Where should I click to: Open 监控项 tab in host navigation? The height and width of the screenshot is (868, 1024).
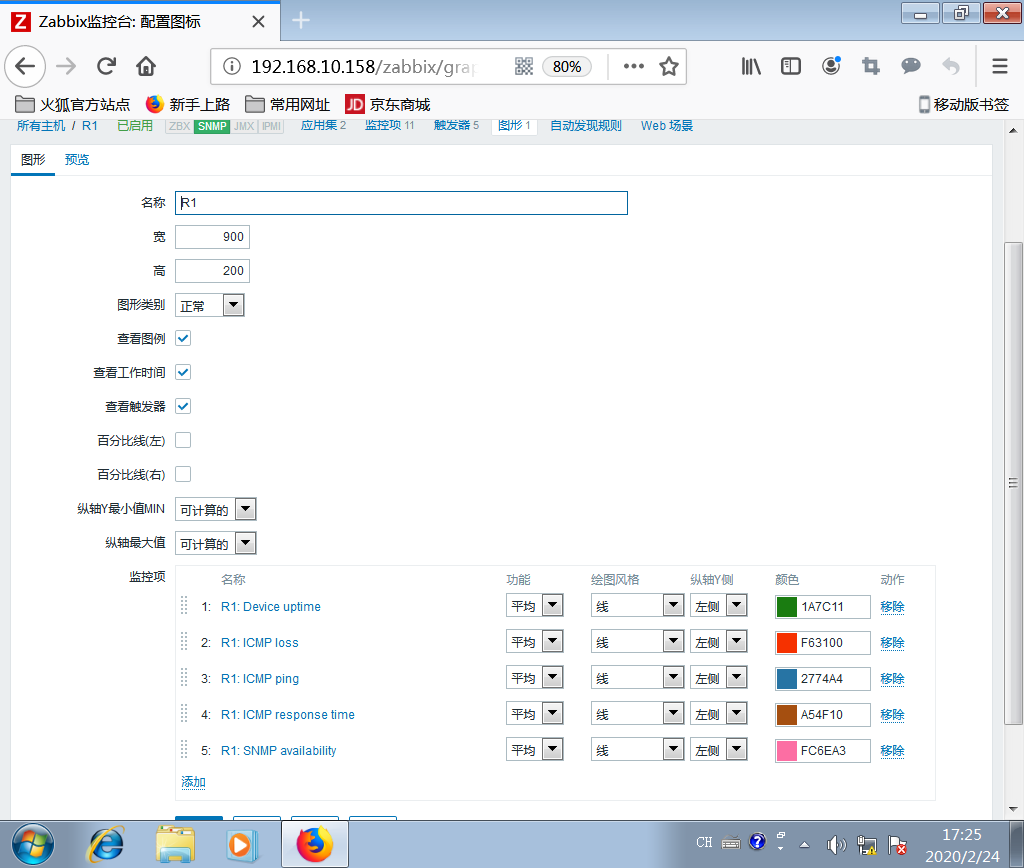tap(389, 125)
